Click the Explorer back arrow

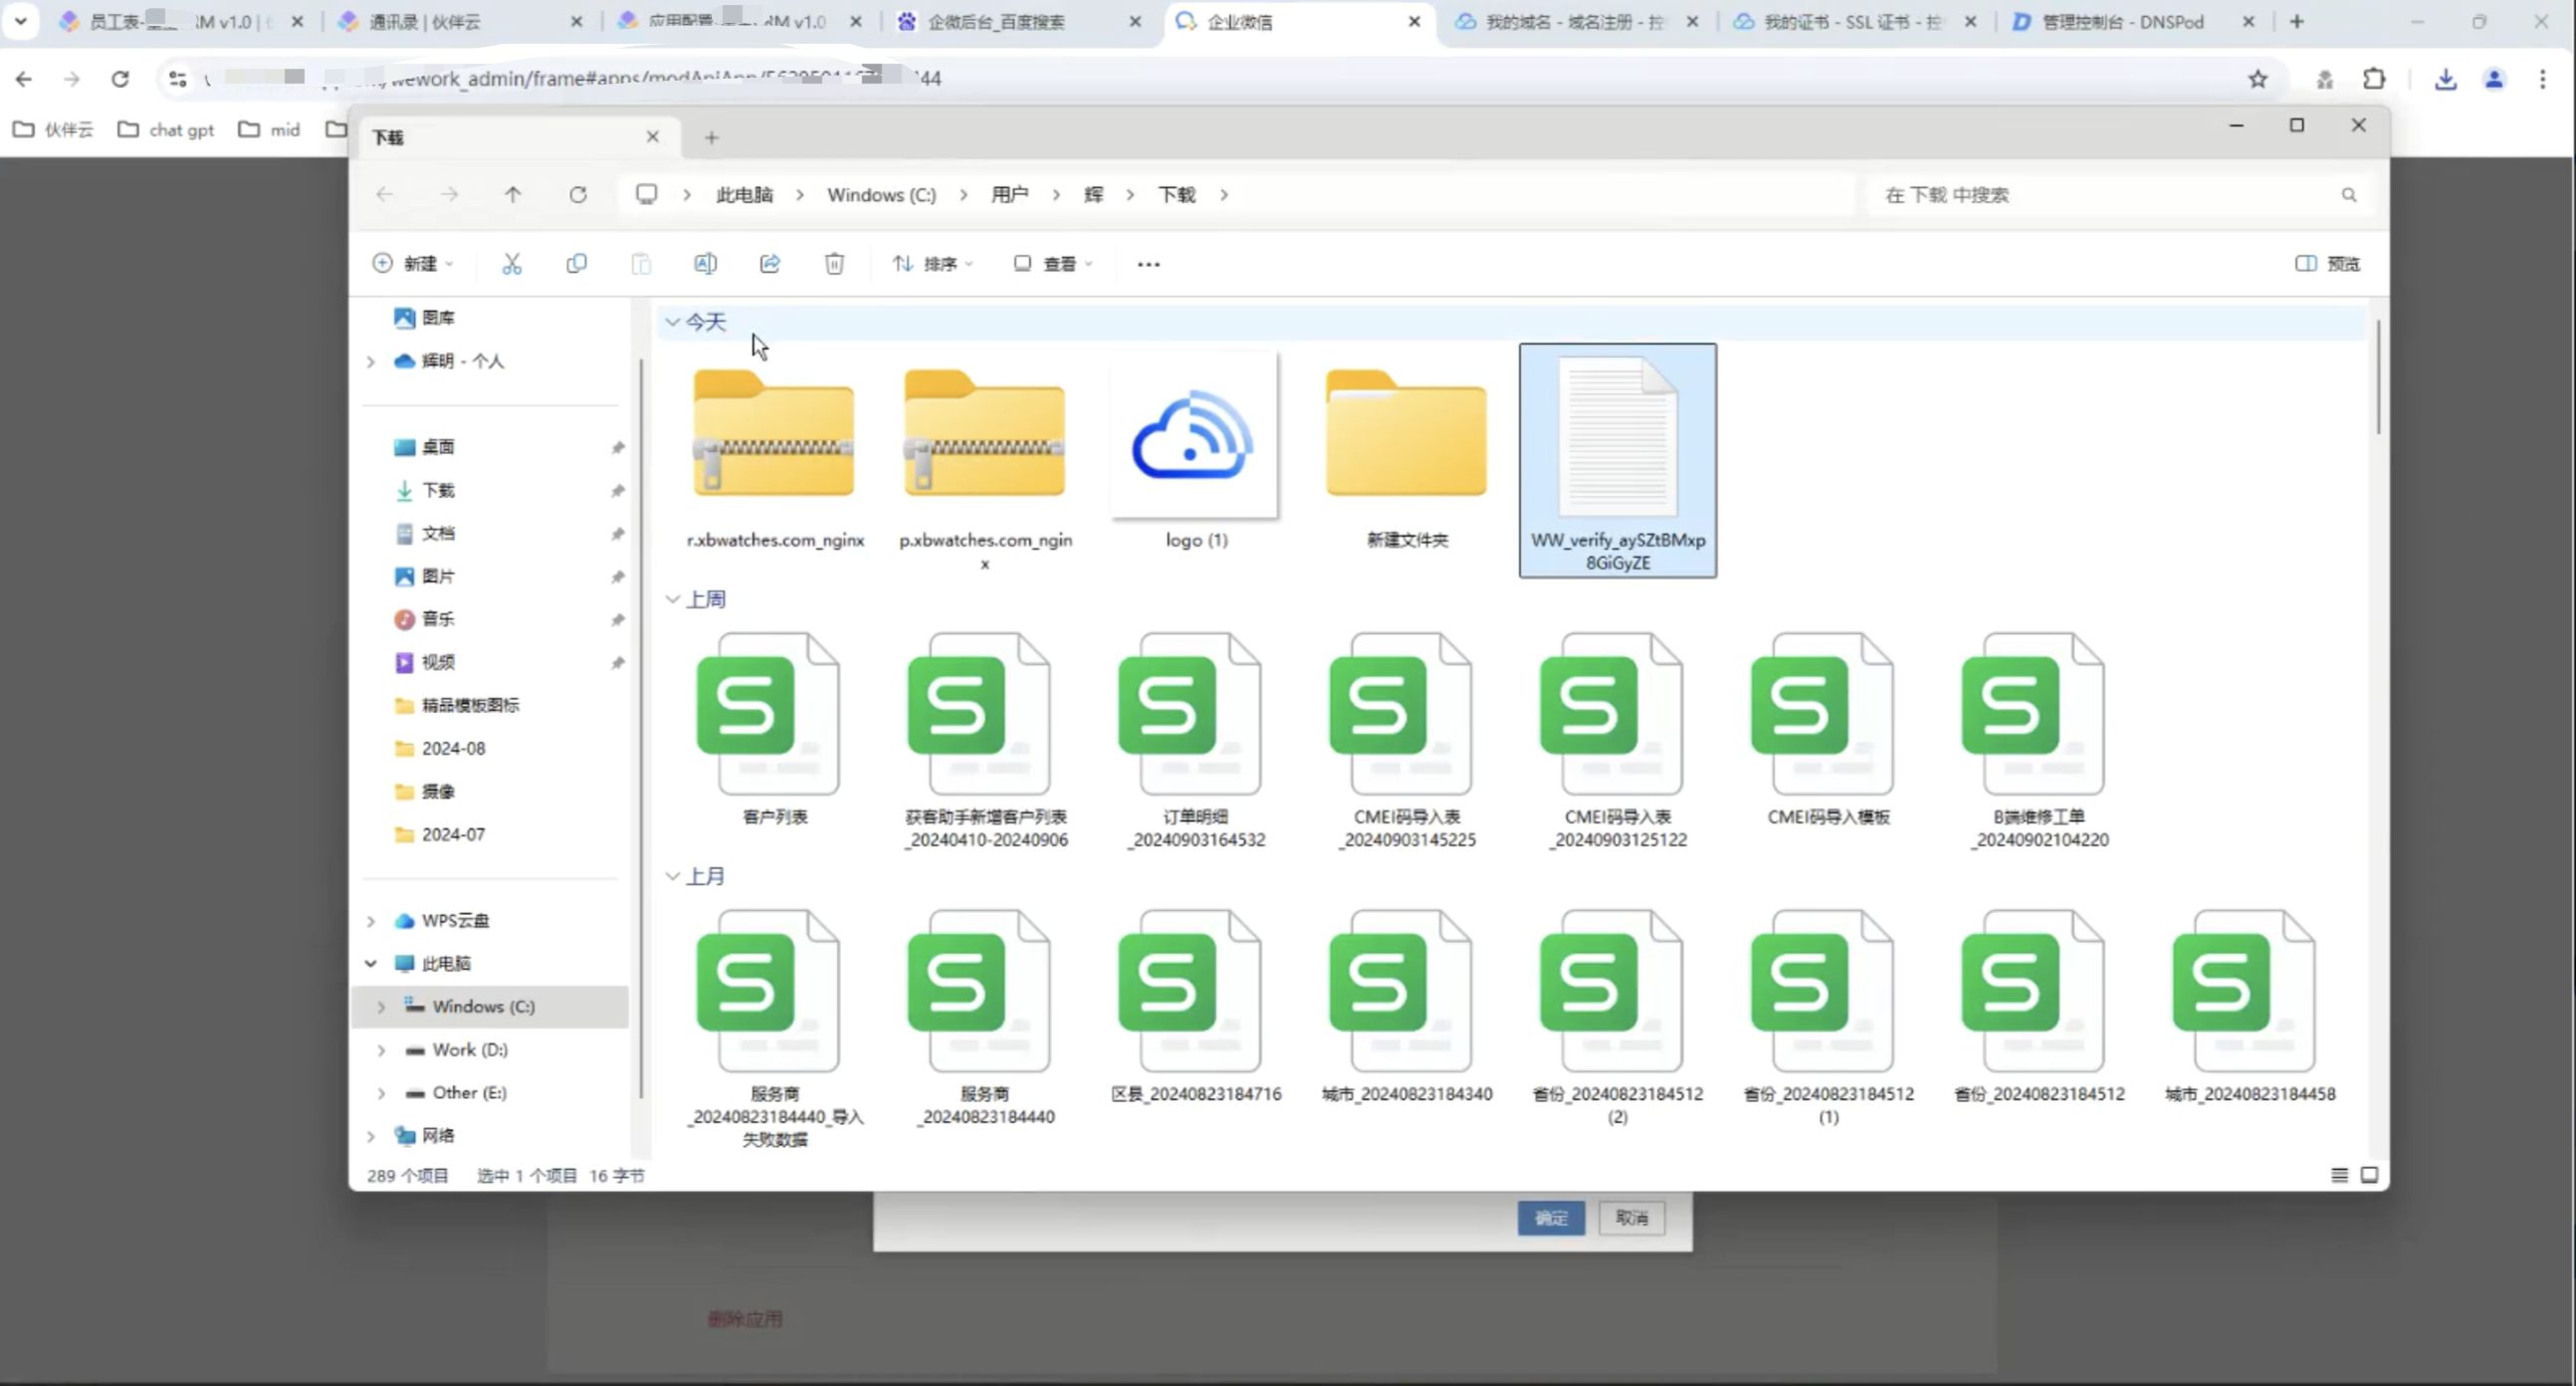tap(384, 195)
